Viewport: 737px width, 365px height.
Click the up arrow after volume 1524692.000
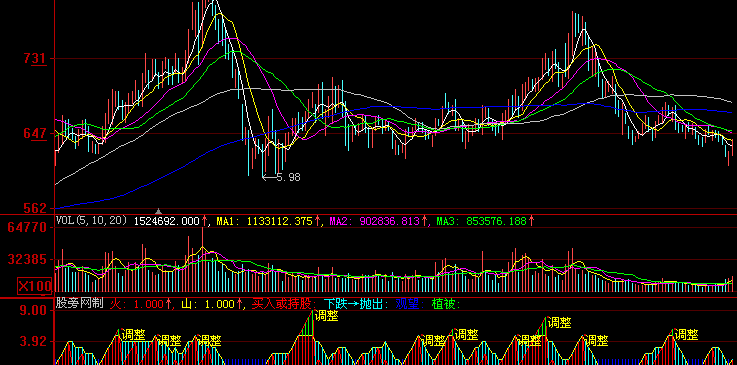coord(204,221)
